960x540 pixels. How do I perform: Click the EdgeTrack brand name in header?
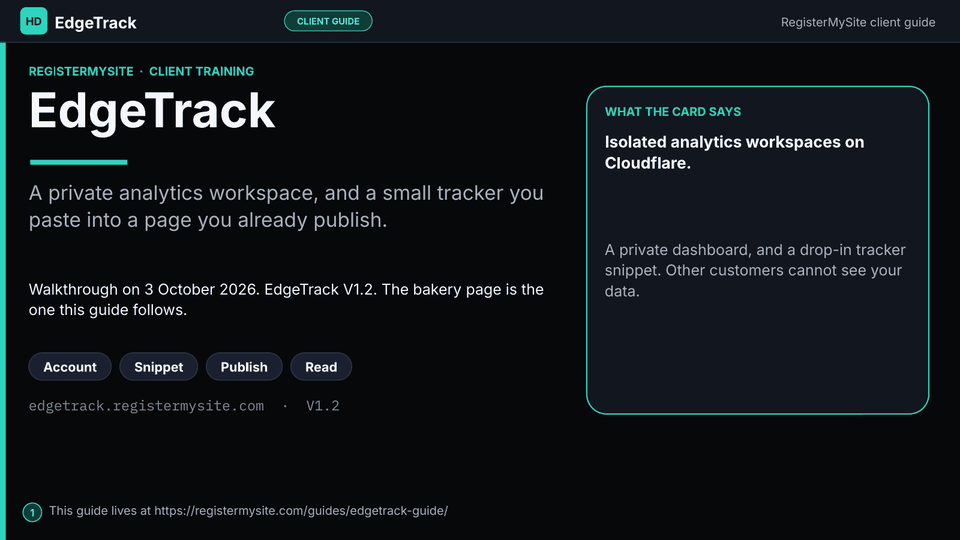tap(96, 23)
